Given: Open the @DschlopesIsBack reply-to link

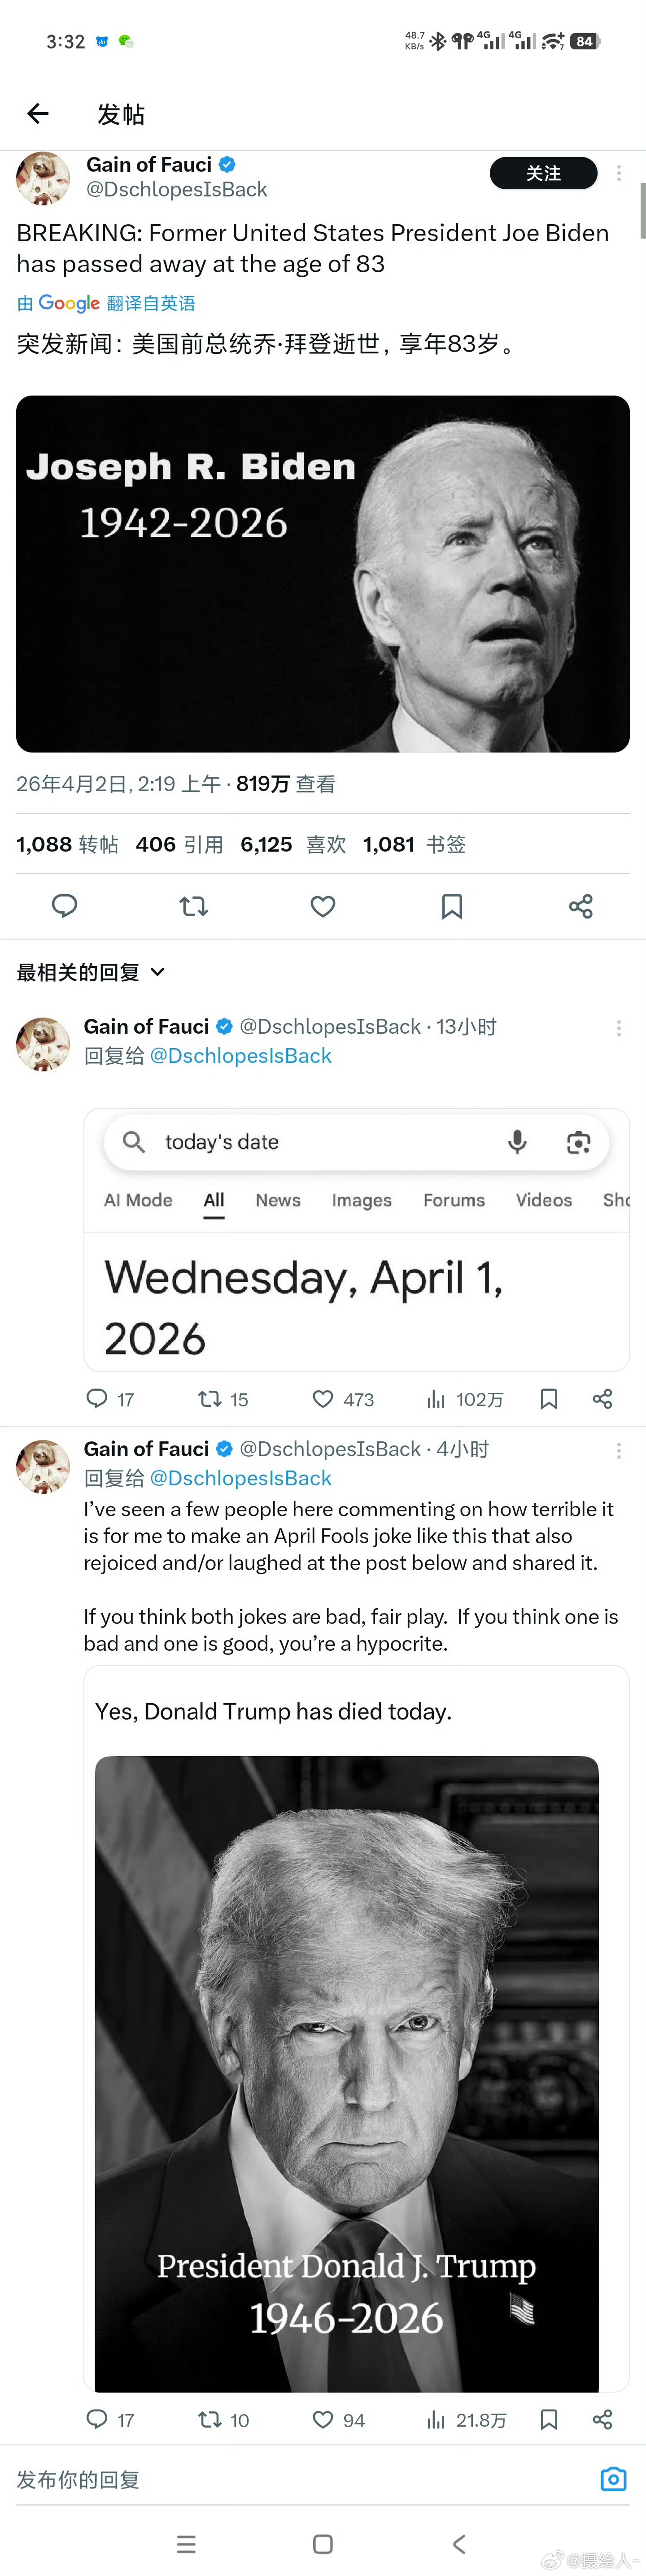Looking at the screenshot, I should 240,1056.
